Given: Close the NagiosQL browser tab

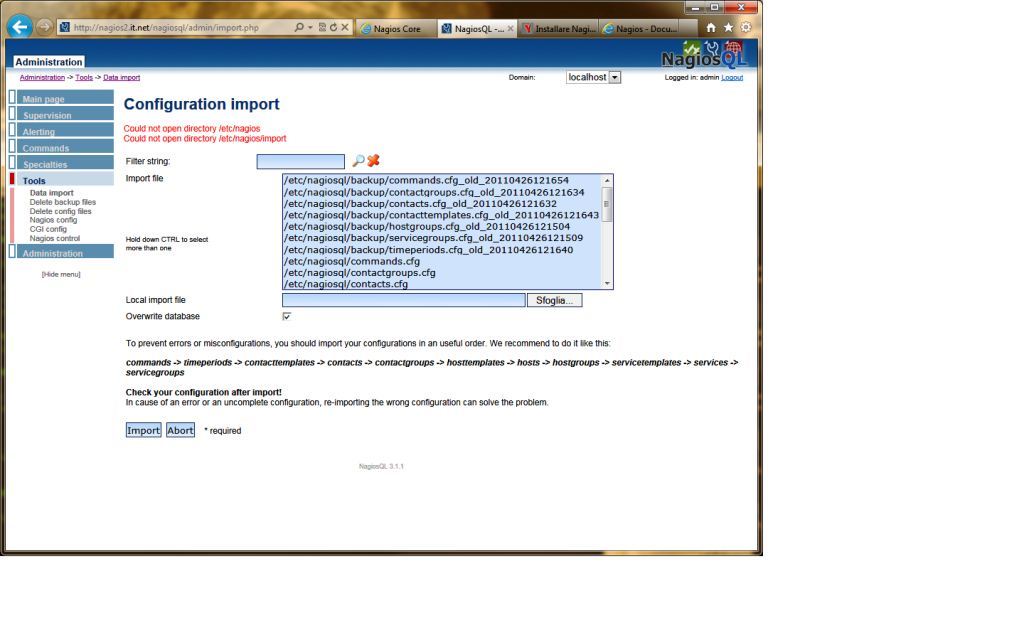Looking at the screenshot, I should click(511, 29).
